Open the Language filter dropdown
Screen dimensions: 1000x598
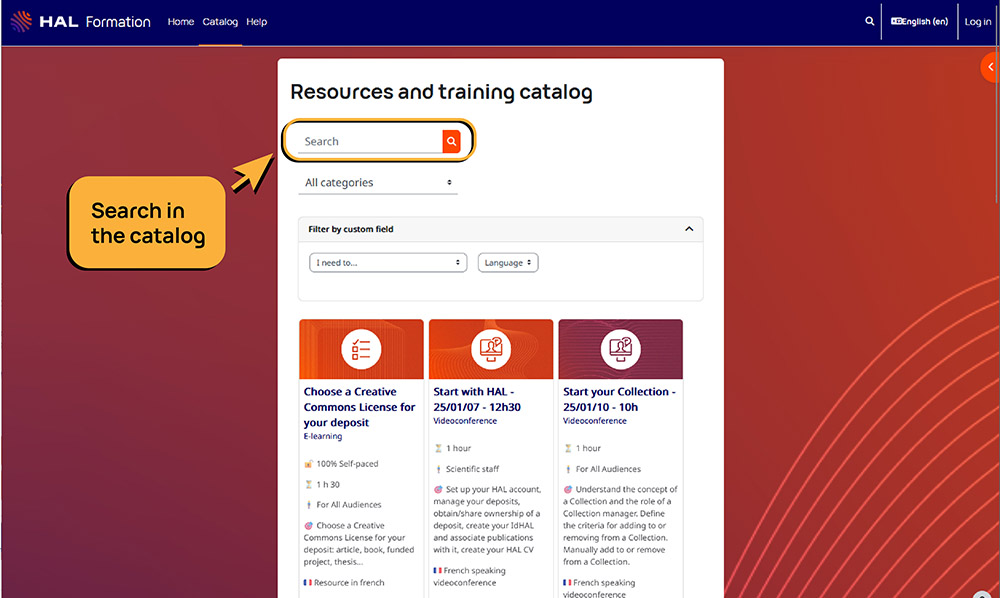508,263
